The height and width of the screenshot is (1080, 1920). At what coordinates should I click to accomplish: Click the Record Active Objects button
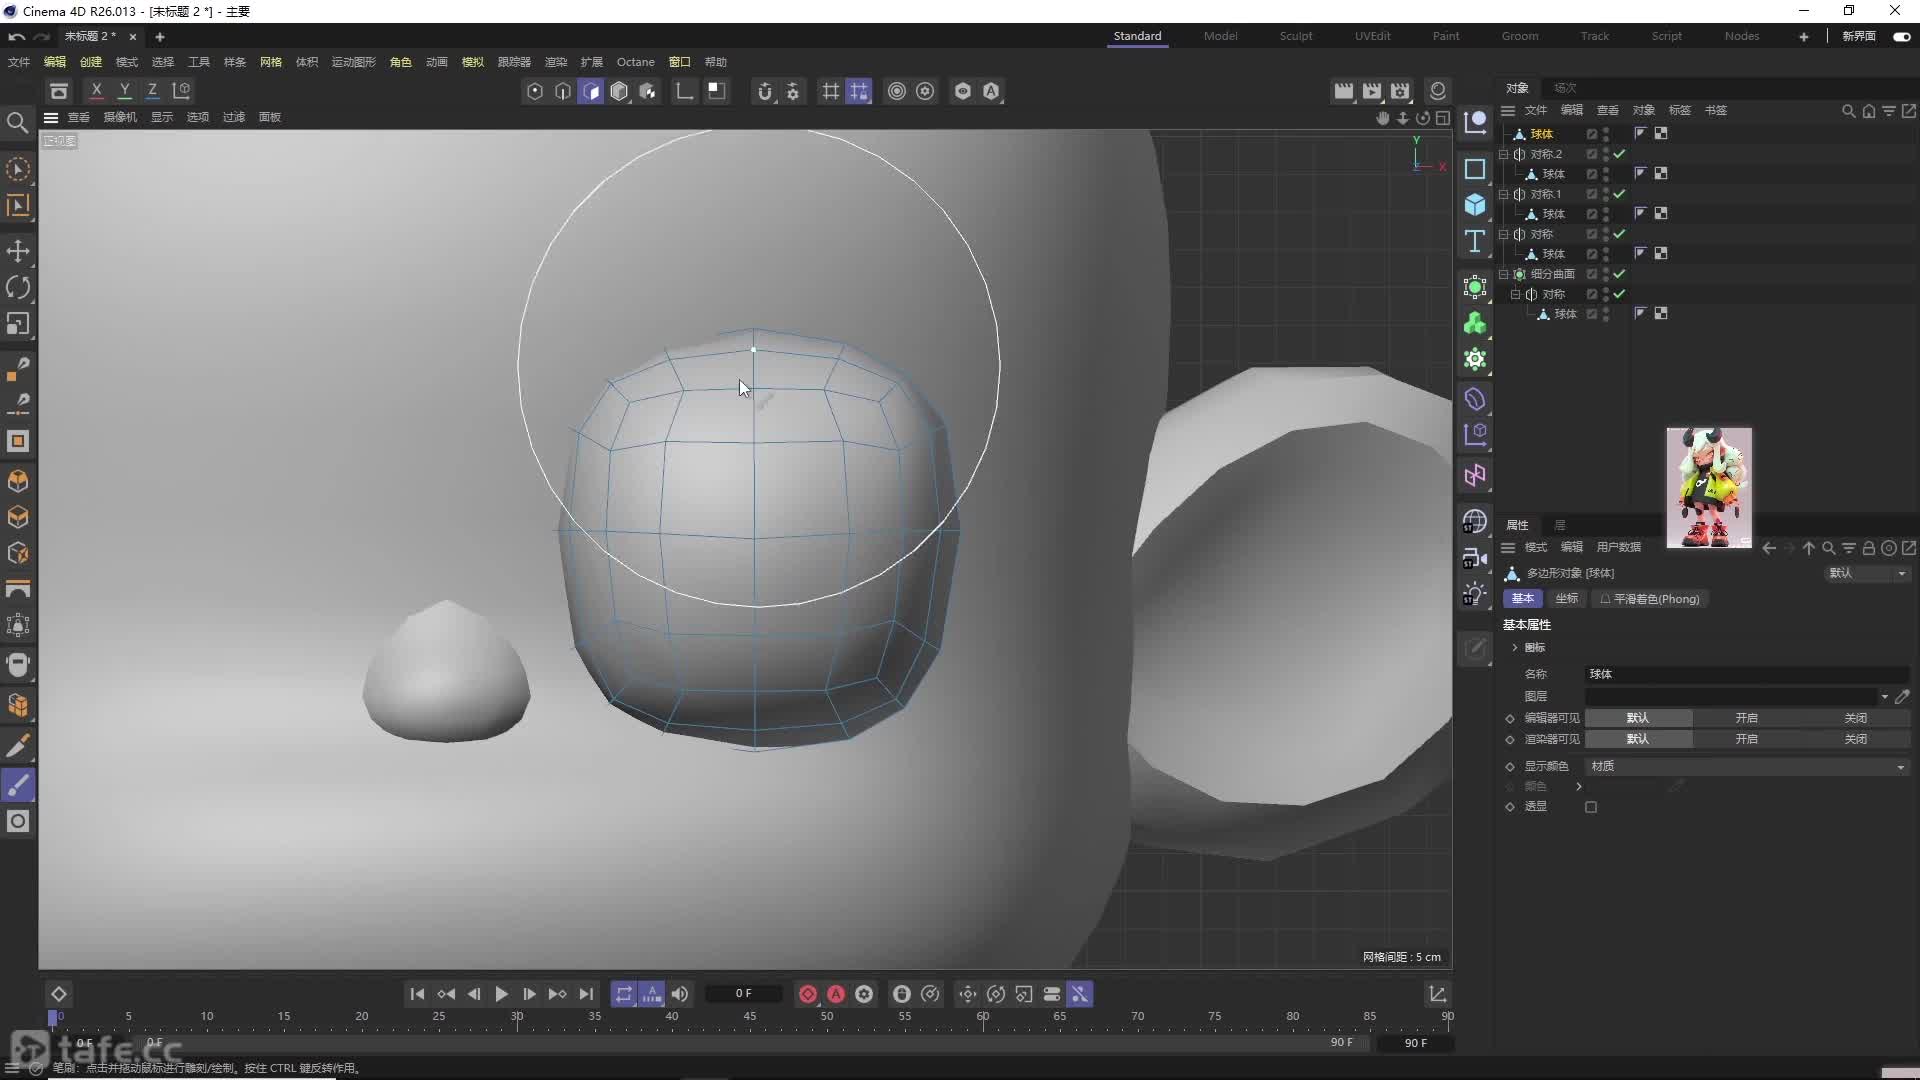coord(808,994)
